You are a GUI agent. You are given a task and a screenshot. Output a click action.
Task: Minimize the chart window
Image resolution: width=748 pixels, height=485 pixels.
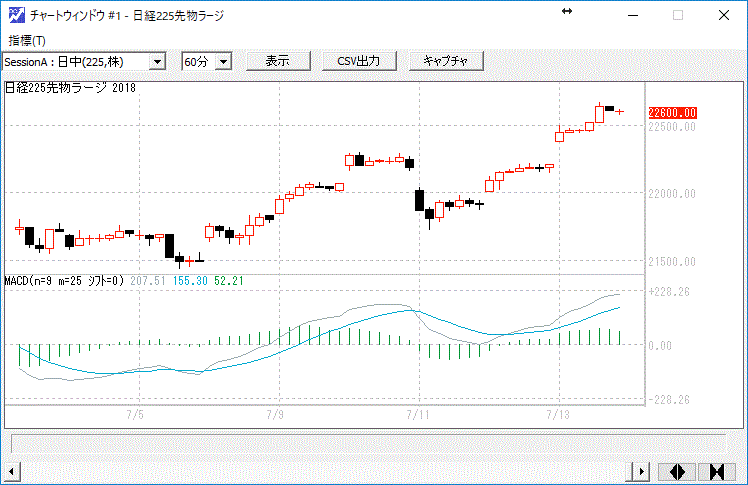coord(633,15)
